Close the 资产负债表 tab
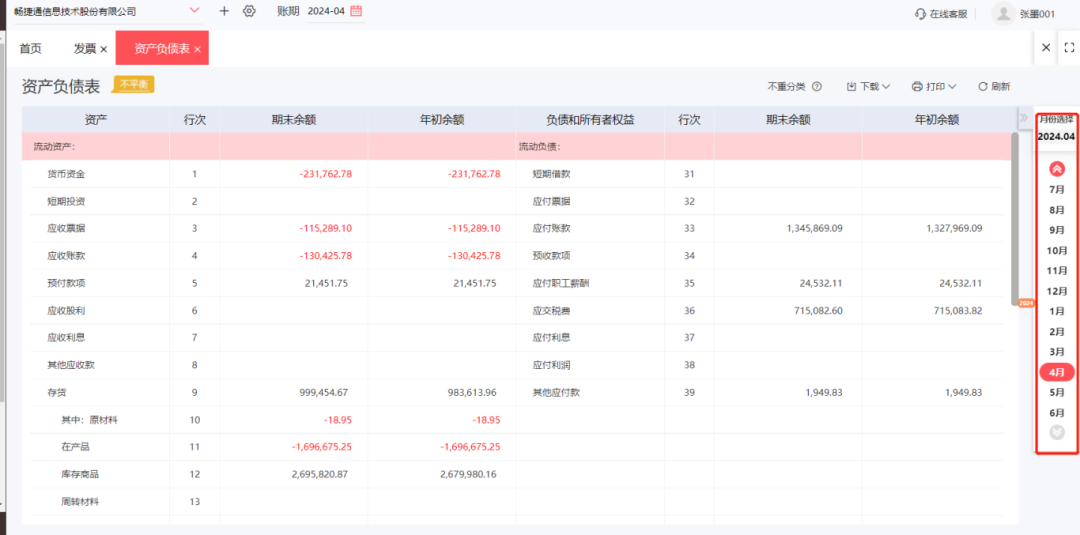Viewport: 1080px width, 535px height. tap(198, 50)
